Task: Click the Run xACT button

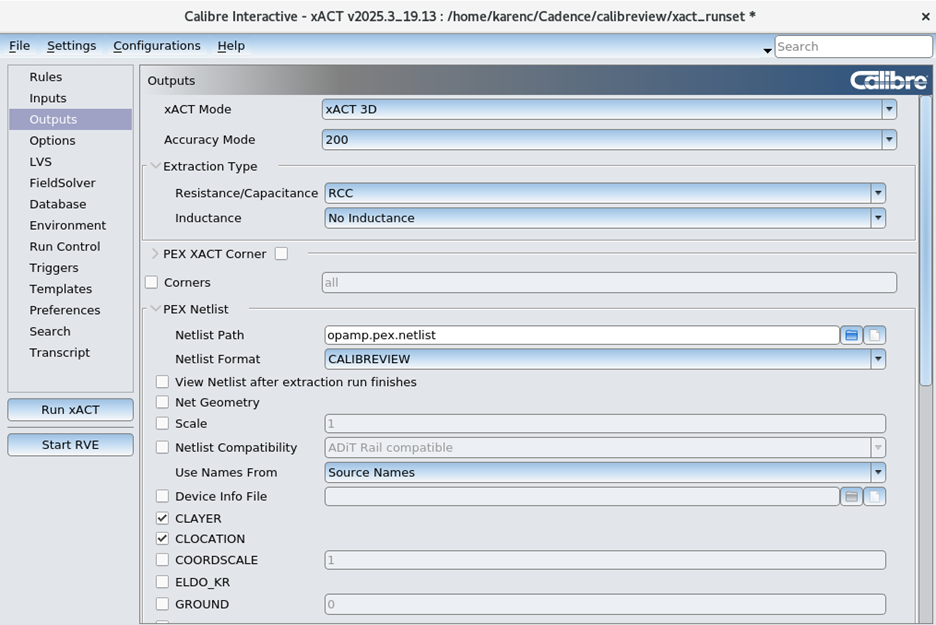Action: pos(70,410)
